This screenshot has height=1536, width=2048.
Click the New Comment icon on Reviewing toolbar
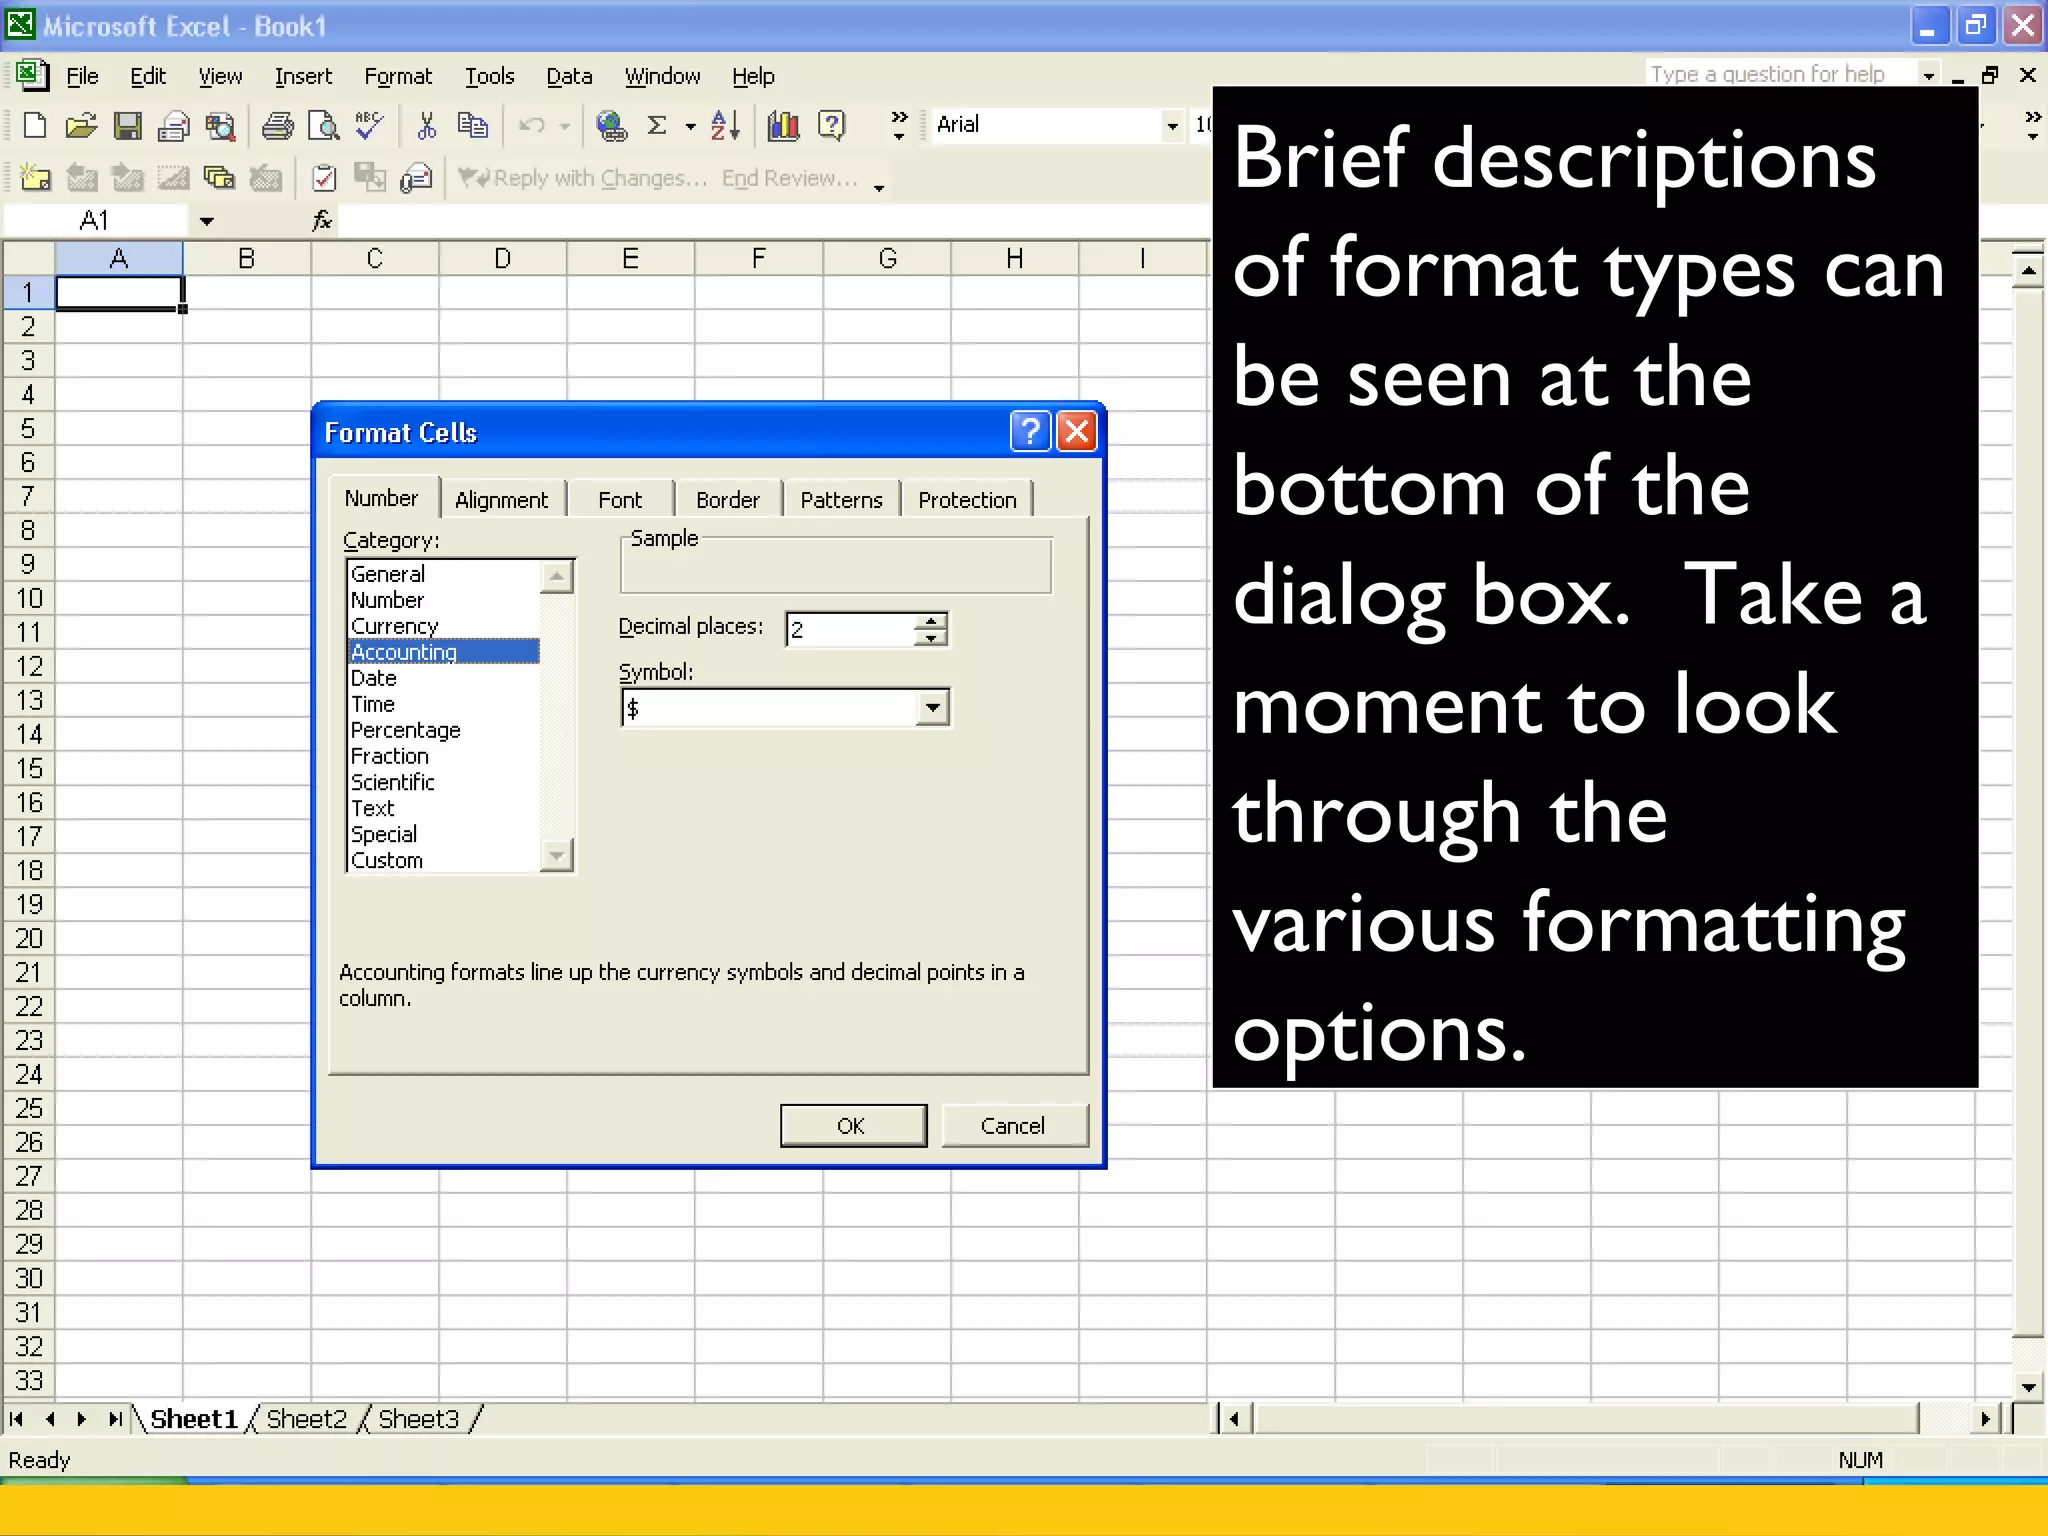(x=35, y=178)
